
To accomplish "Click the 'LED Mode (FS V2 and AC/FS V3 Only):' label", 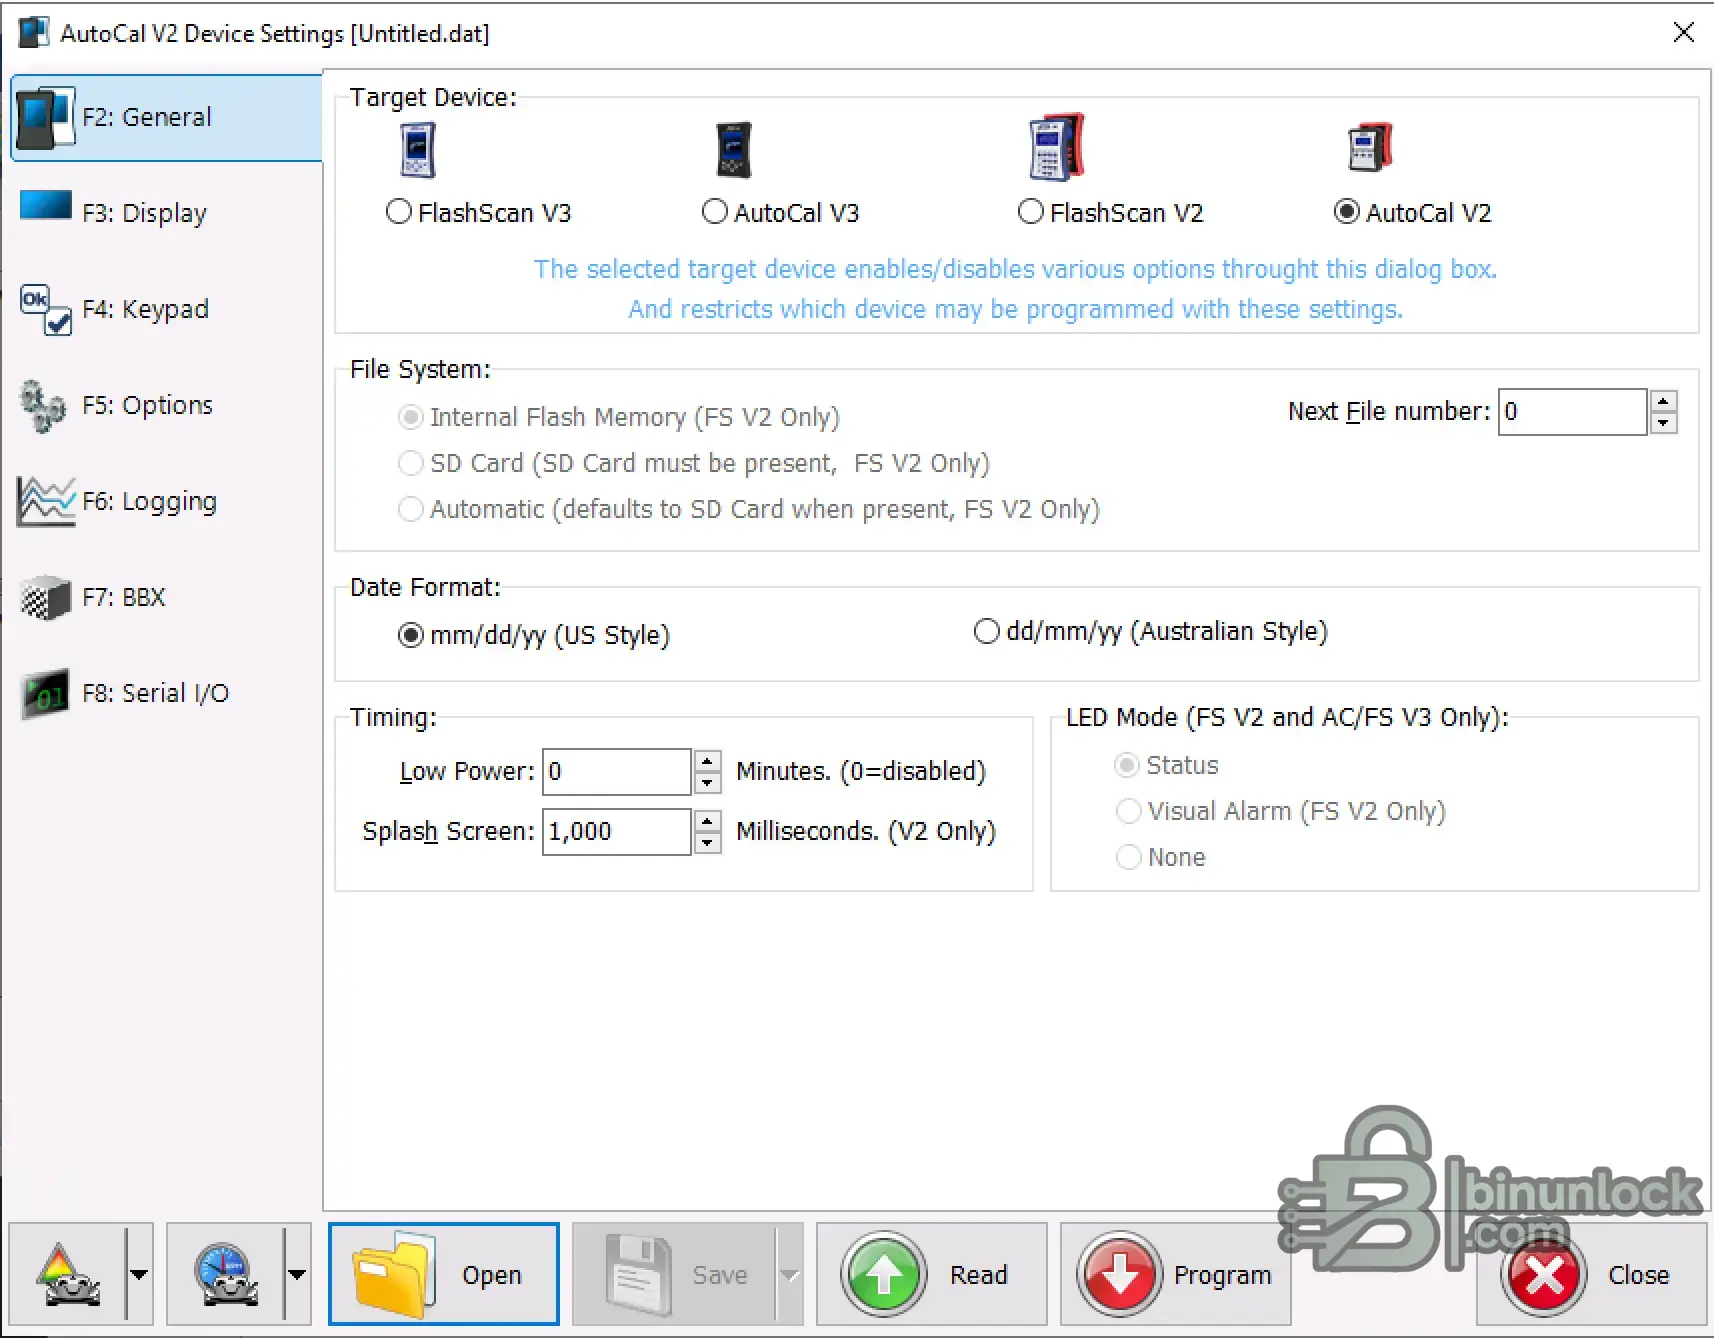I will click(1287, 717).
